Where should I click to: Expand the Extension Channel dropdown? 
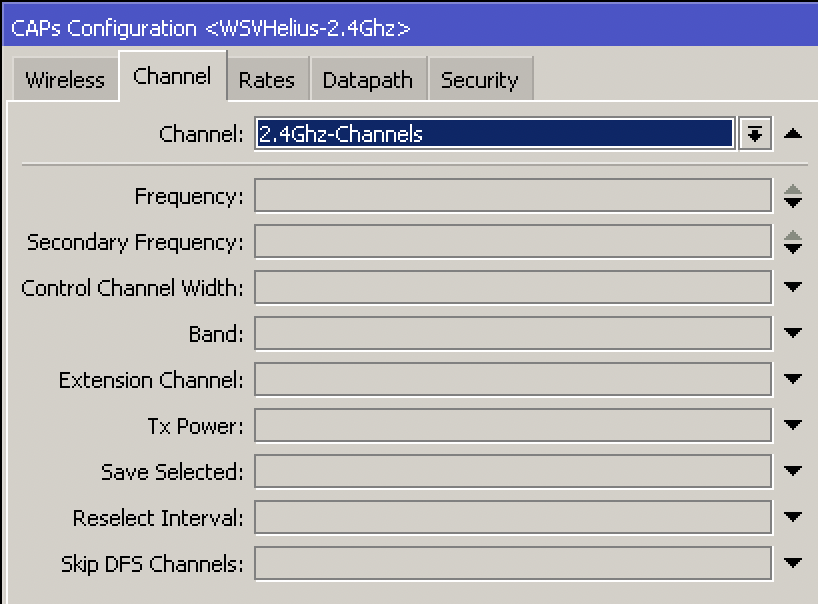pos(793,379)
